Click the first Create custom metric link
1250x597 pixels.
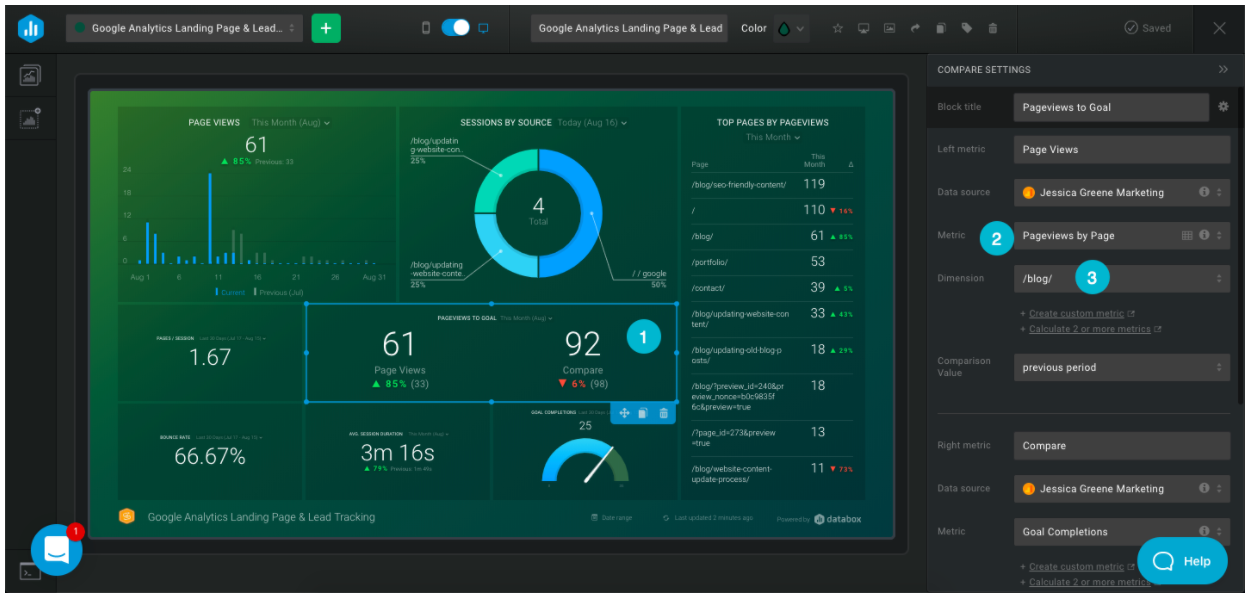point(1076,314)
